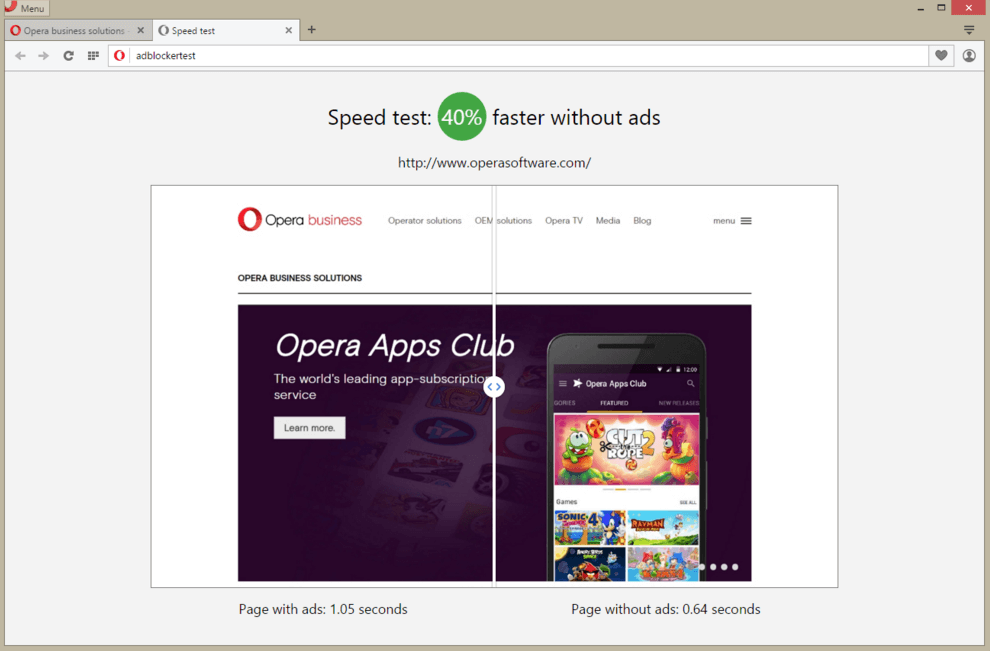The width and height of the screenshot is (990, 651).
Task: Close the Speed test tab
Action: (x=289, y=31)
